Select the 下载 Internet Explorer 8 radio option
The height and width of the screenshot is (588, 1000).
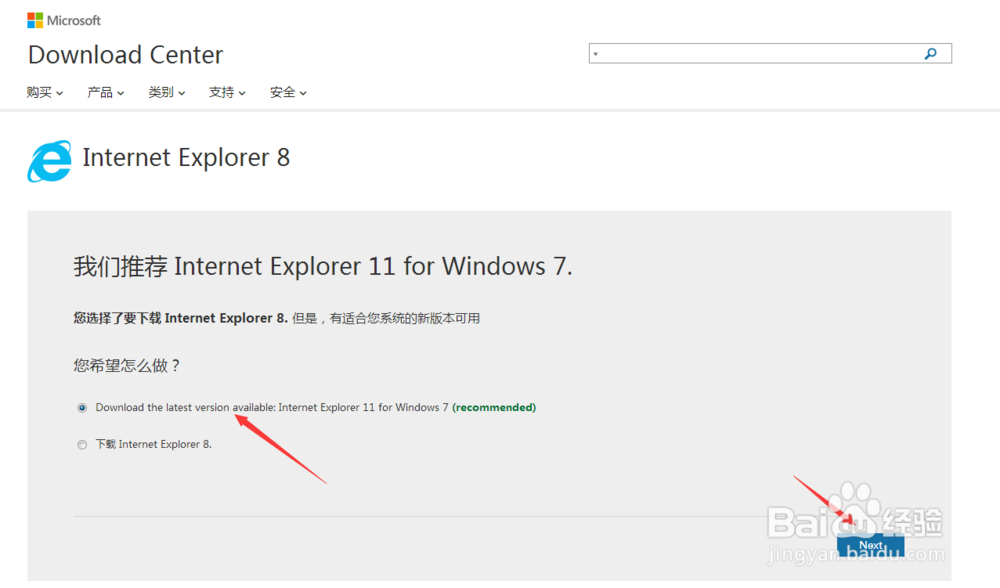82,445
